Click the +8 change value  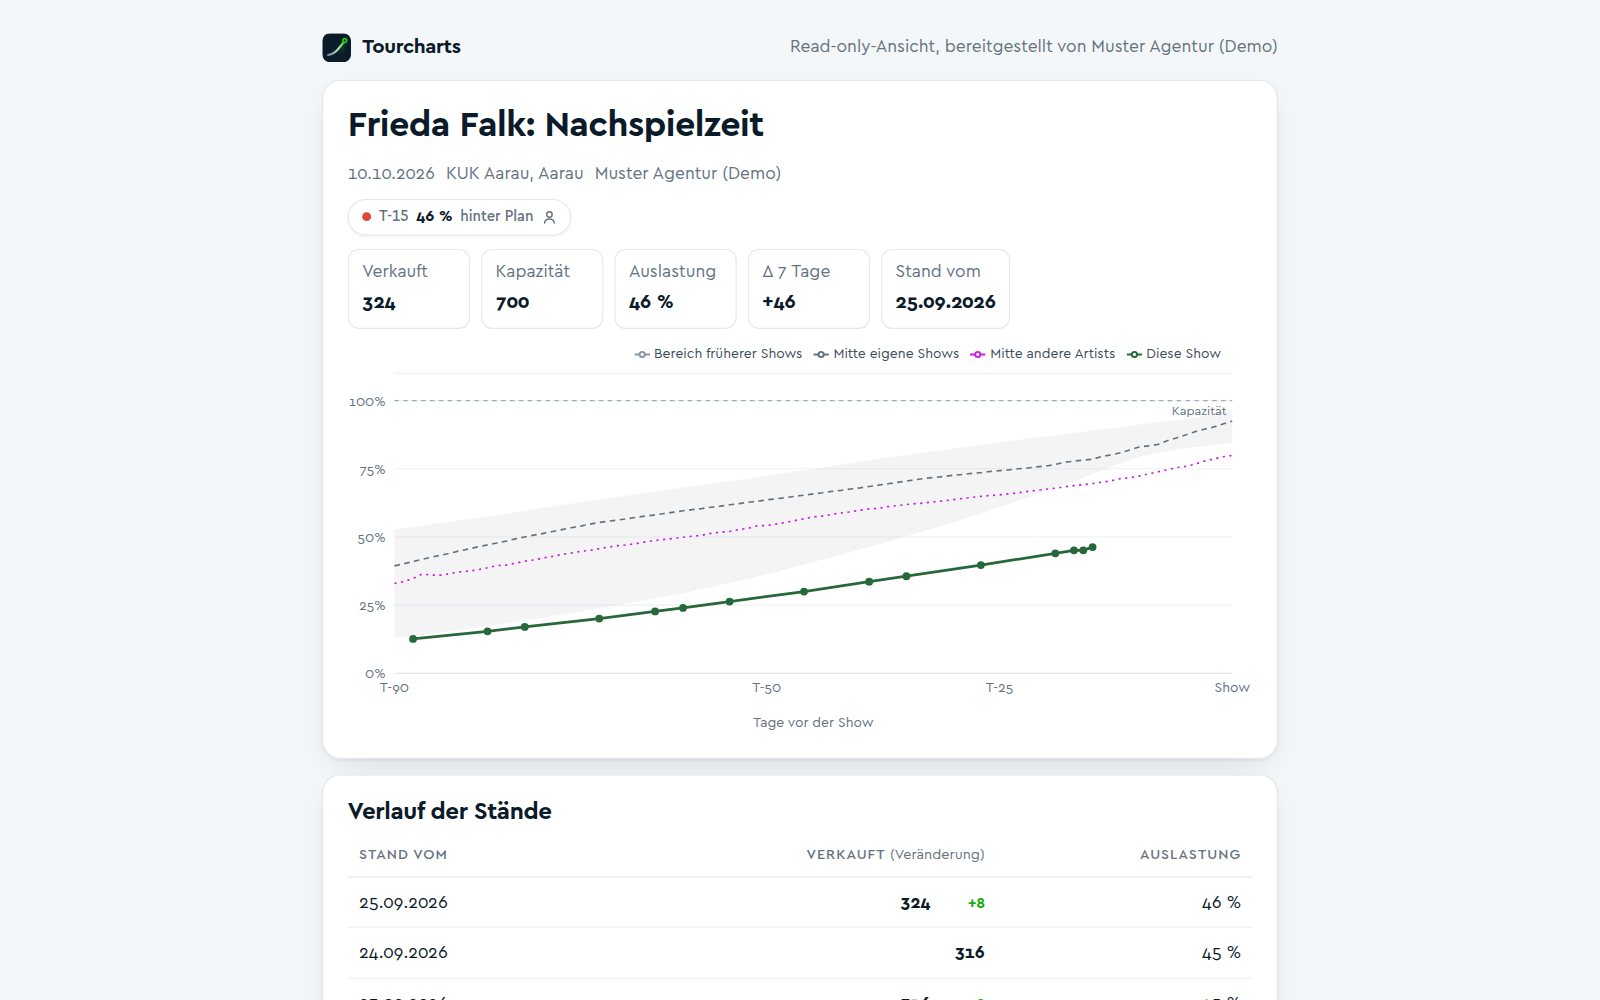[976, 903]
